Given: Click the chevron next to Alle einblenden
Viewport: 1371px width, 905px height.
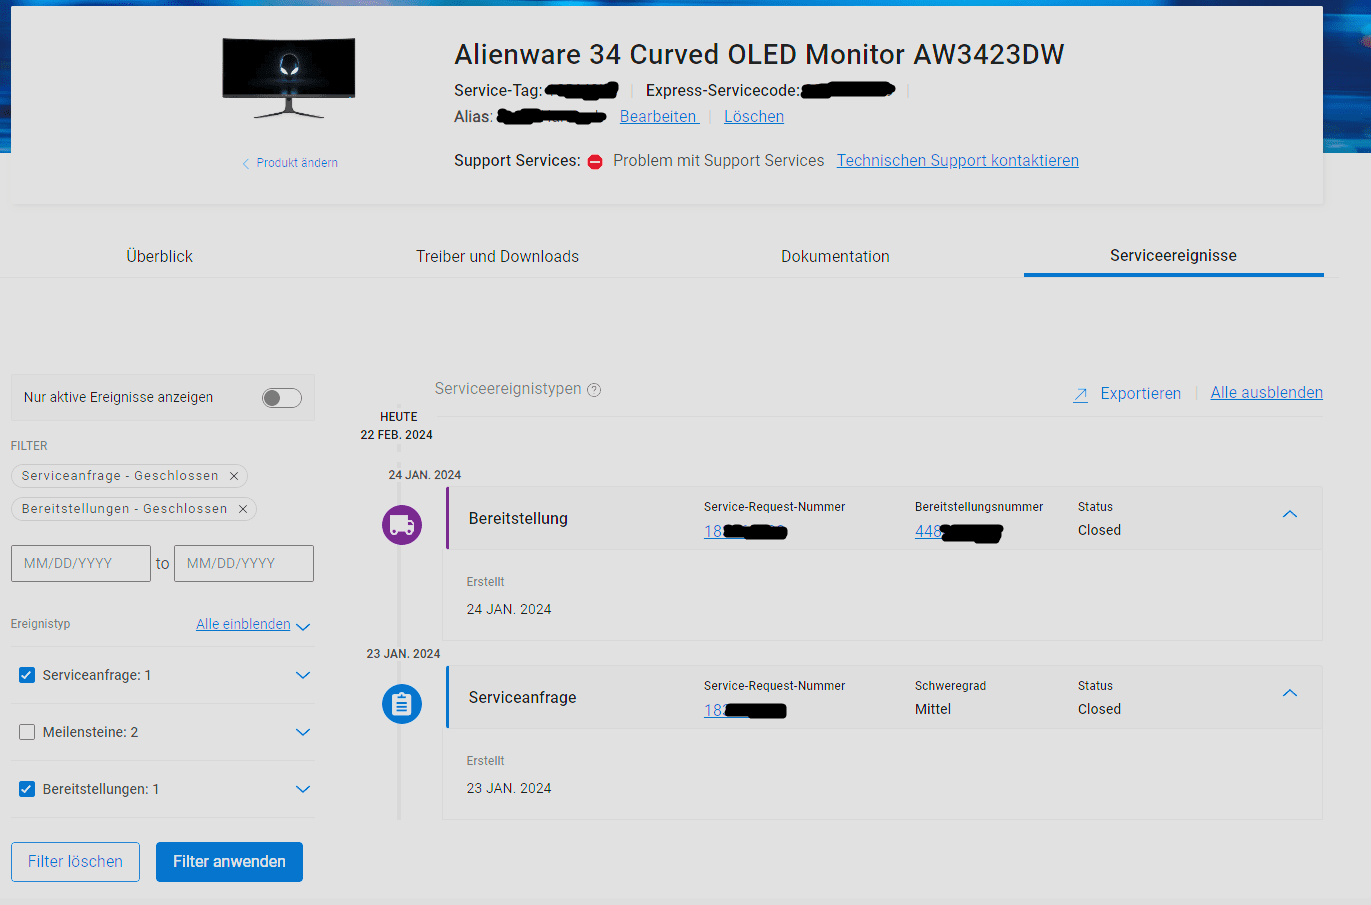Looking at the screenshot, I should 303,627.
